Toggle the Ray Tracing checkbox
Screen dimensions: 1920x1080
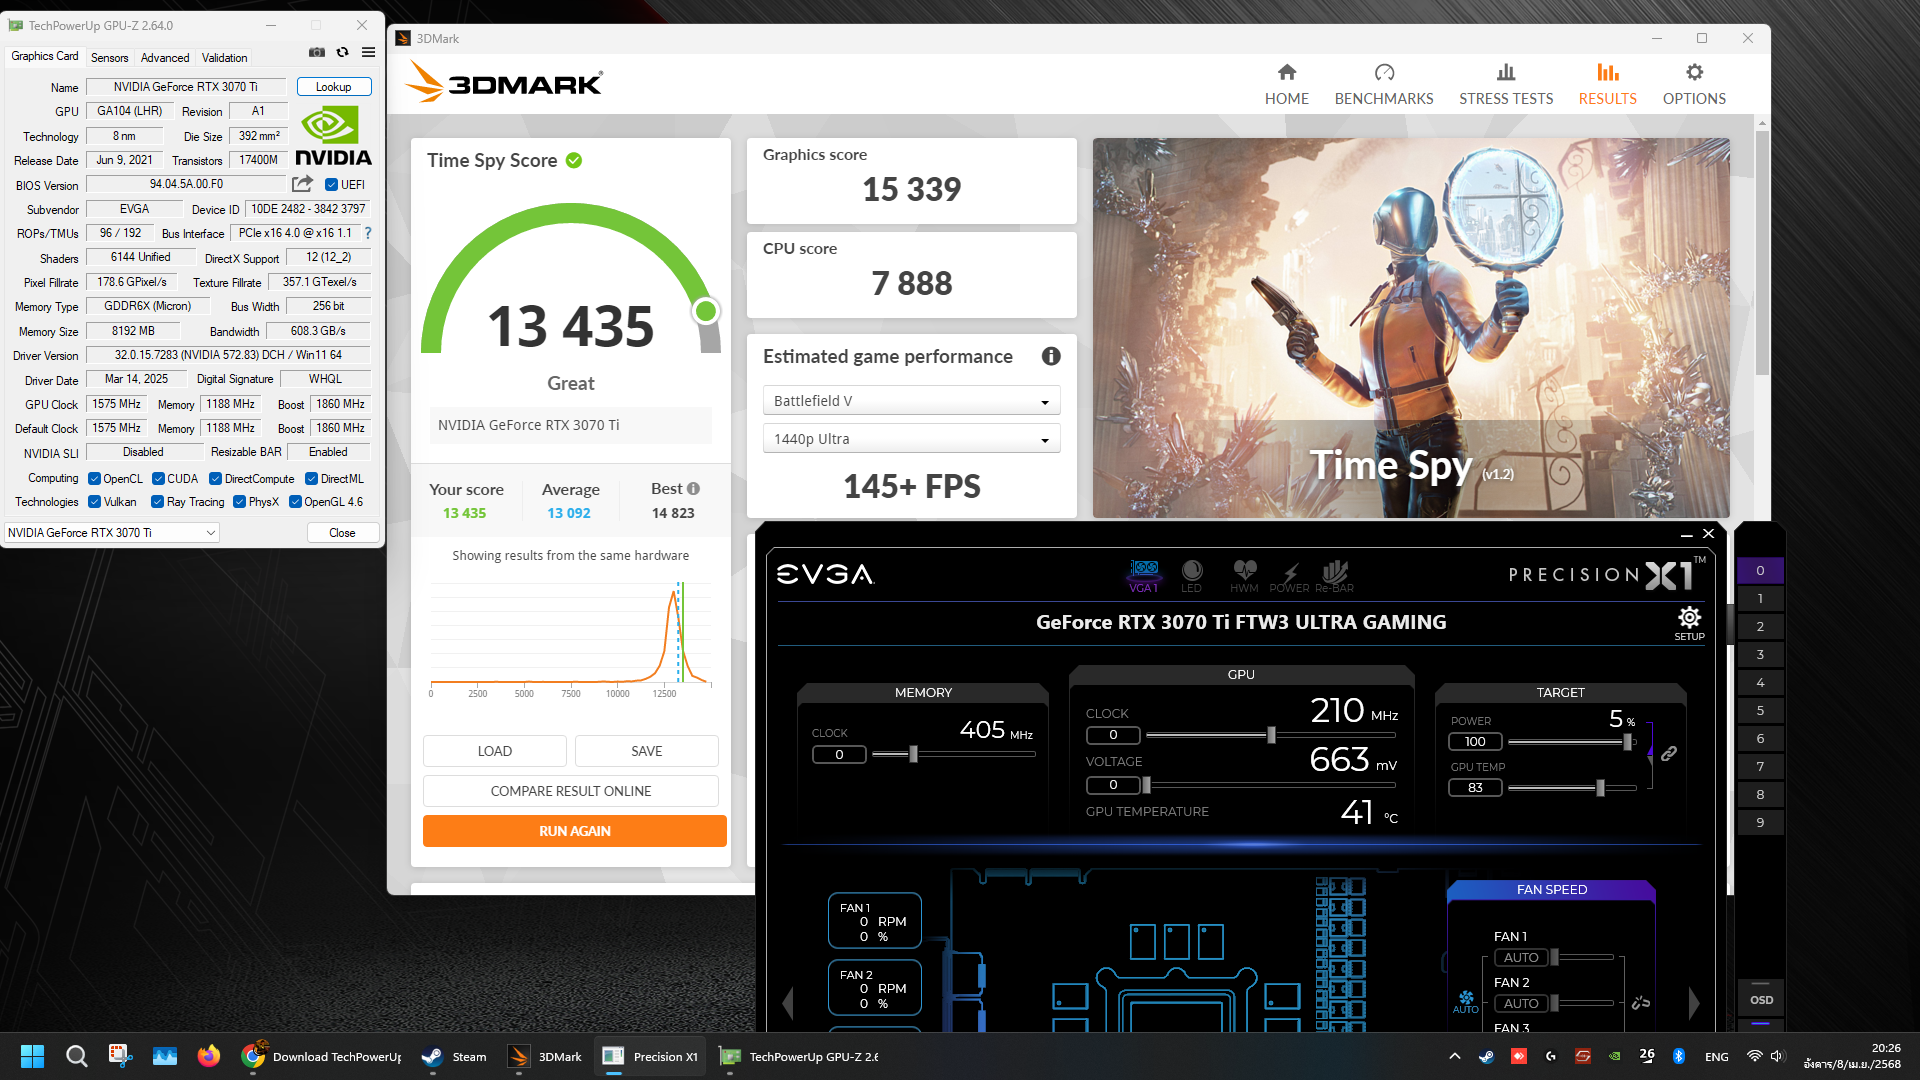(157, 502)
